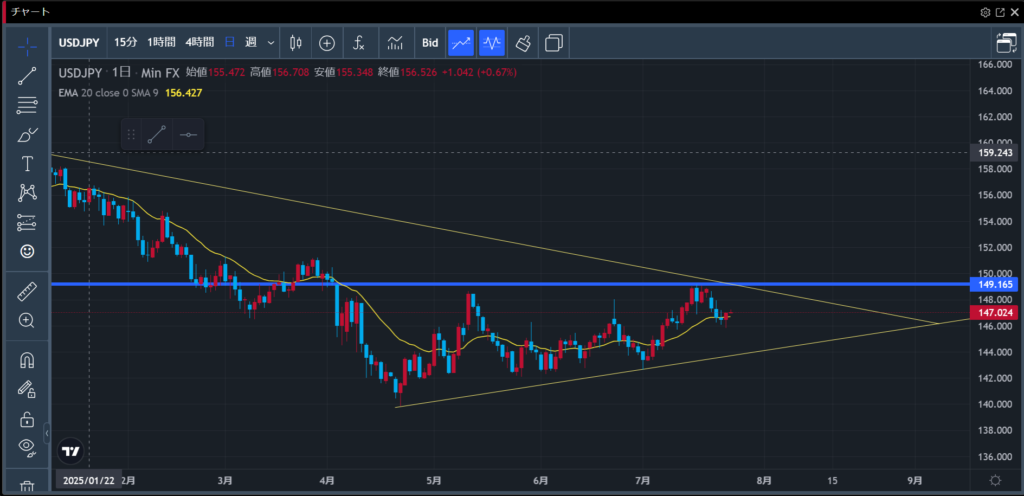Select the 日 daily timeframe
Screen dimensions: 1024x496
point(230,42)
